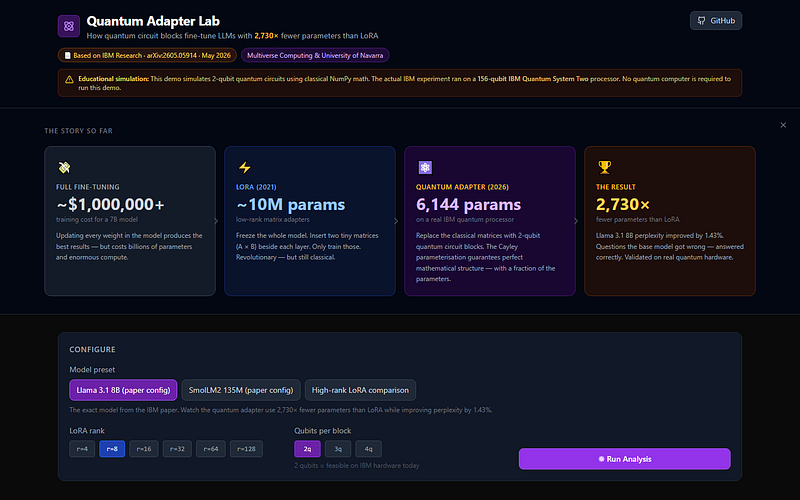Click the trophy icon in The Result card
800x500 pixels.
pos(605,167)
